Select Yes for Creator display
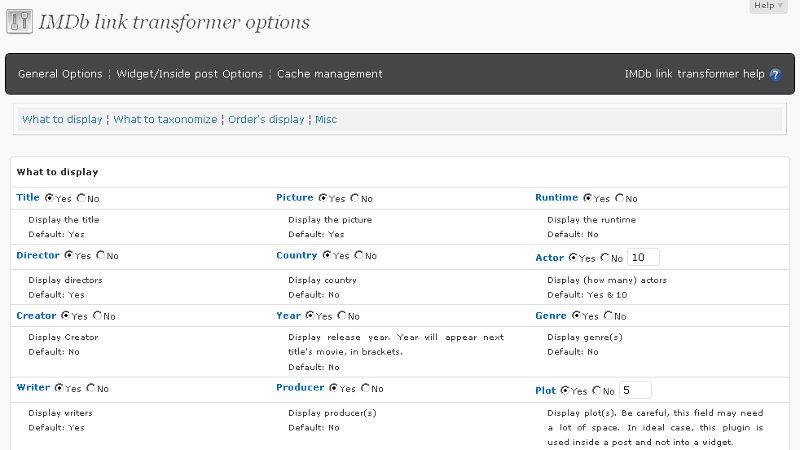Image resolution: width=800 pixels, height=450 pixels. (65, 315)
